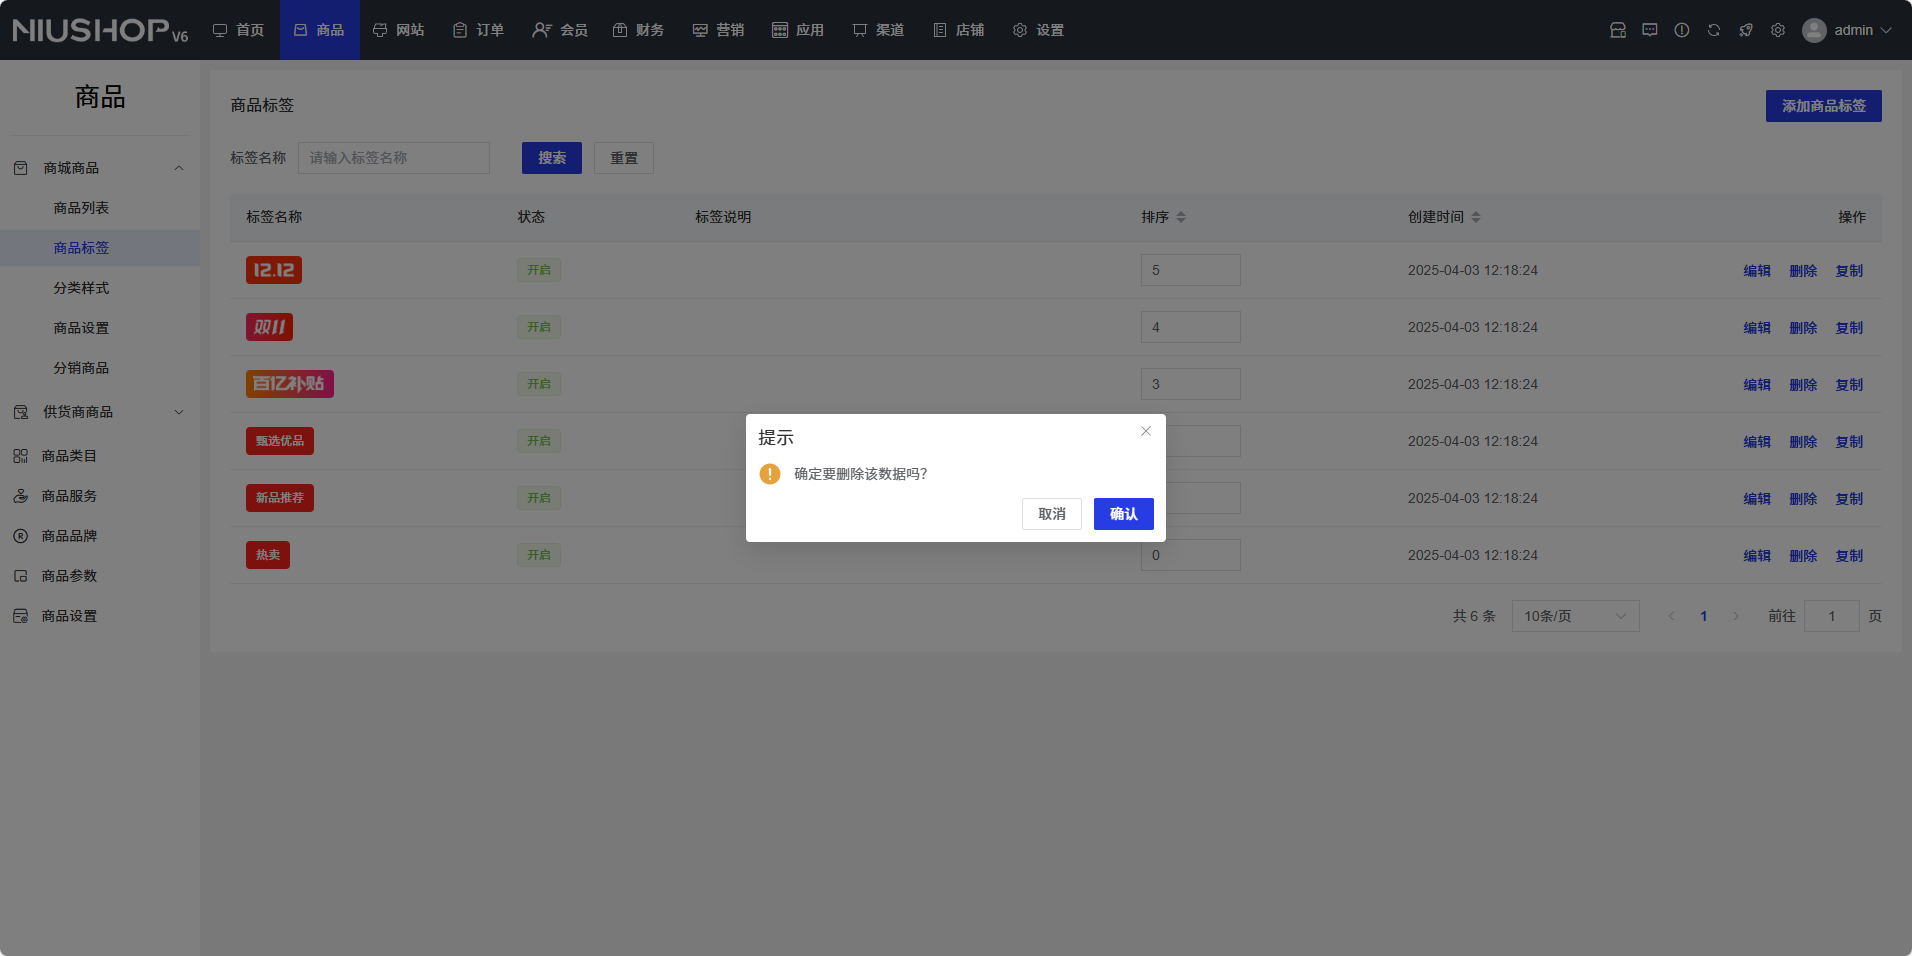Select 分类样式 in the sidebar
Screen dimensions: 1912x956
100,288
